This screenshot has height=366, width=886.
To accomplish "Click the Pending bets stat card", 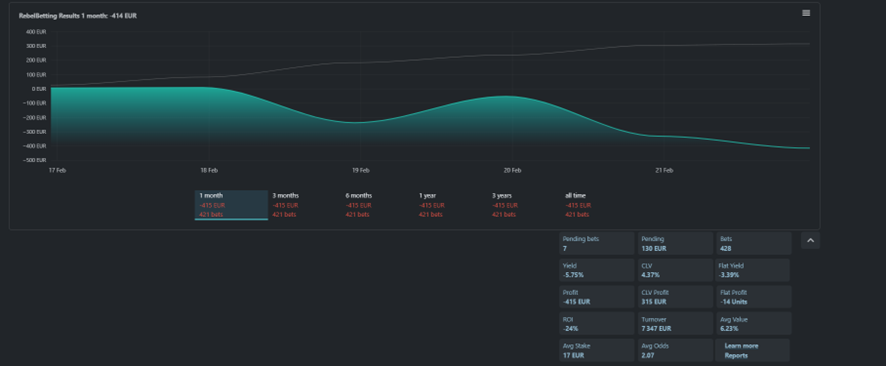I will coord(597,243).
